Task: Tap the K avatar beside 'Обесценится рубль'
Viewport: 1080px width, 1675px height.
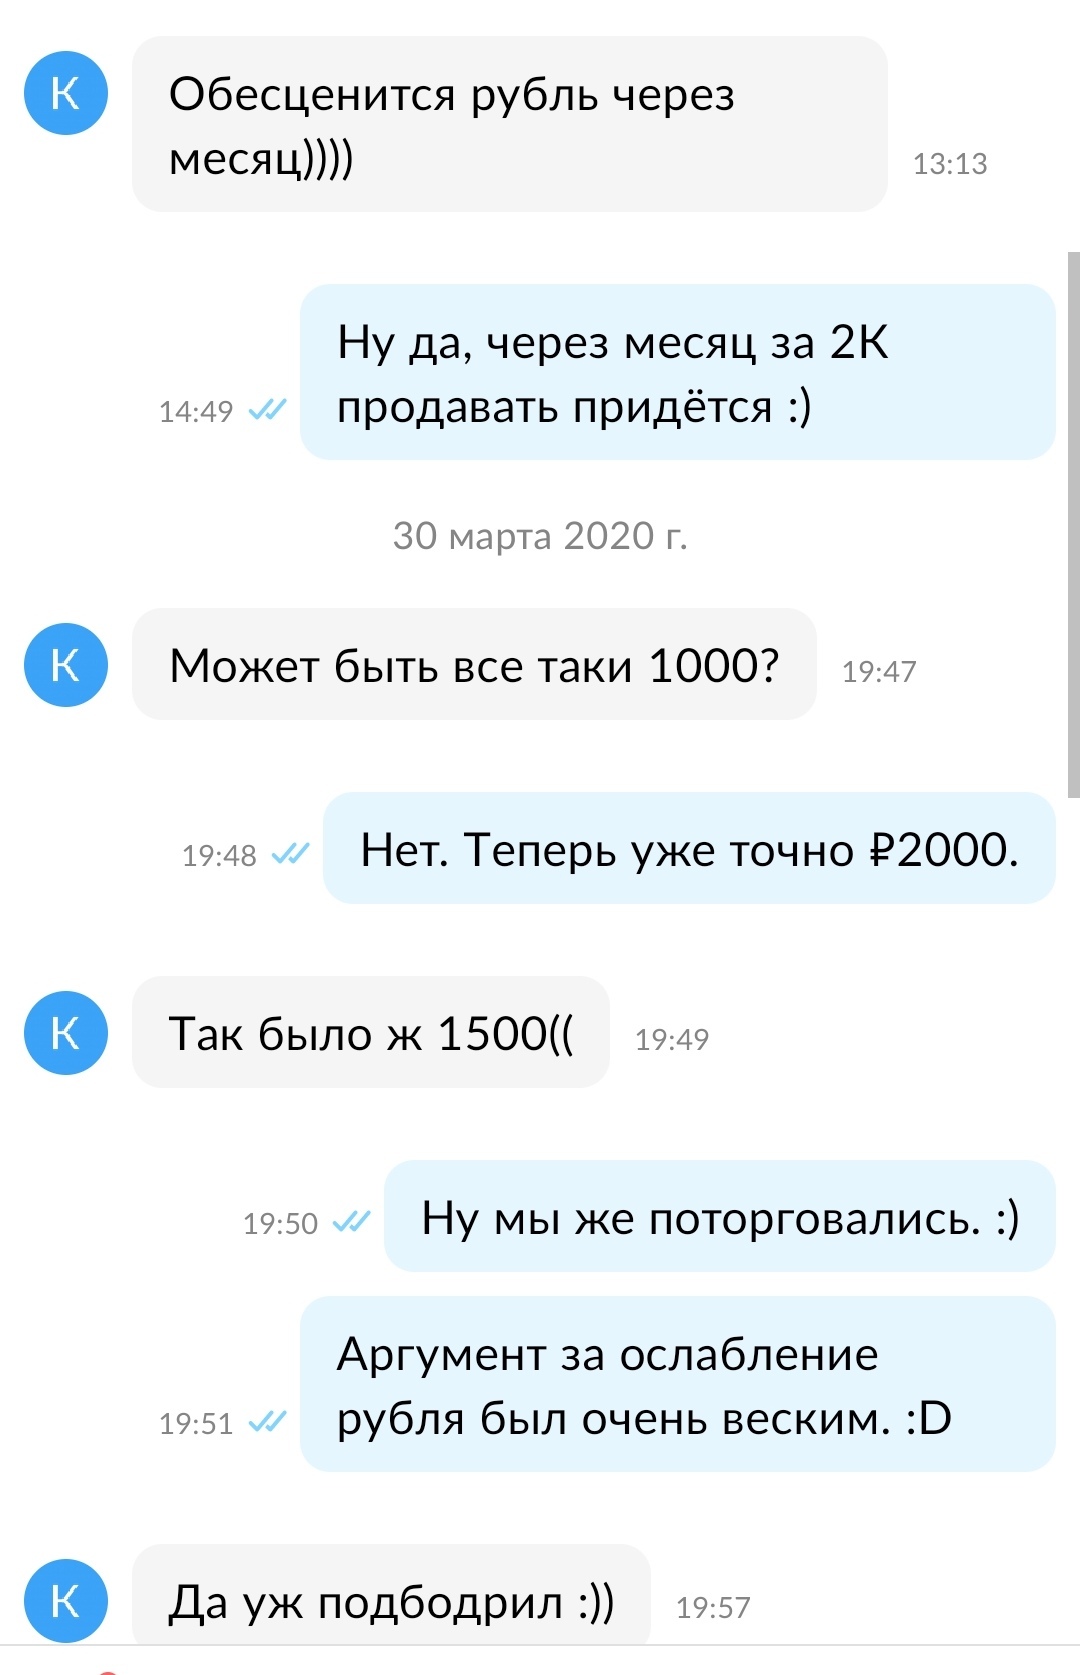Action: [66, 93]
